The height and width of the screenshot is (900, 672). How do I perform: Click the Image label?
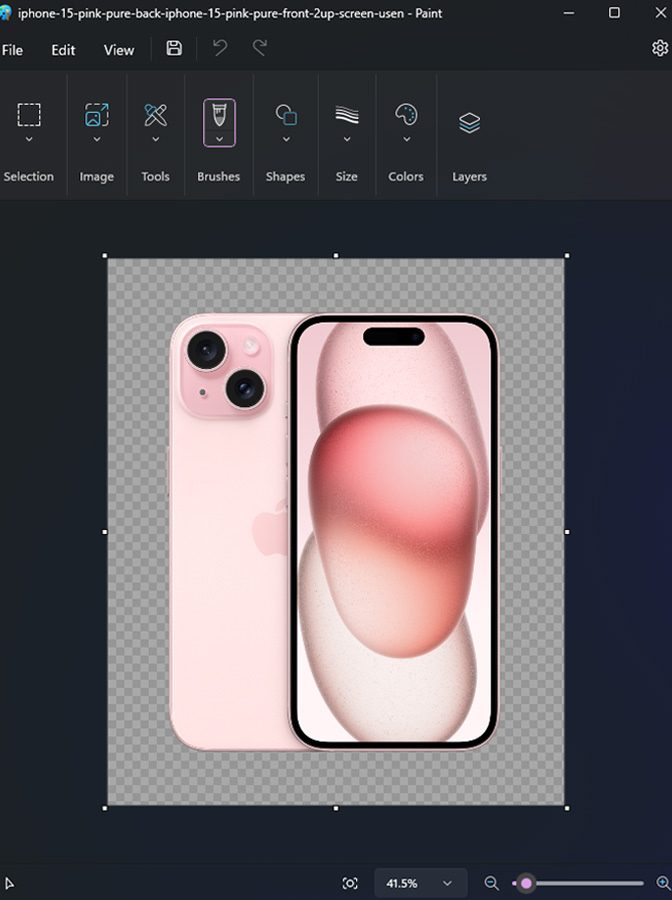pyautogui.click(x=96, y=177)
